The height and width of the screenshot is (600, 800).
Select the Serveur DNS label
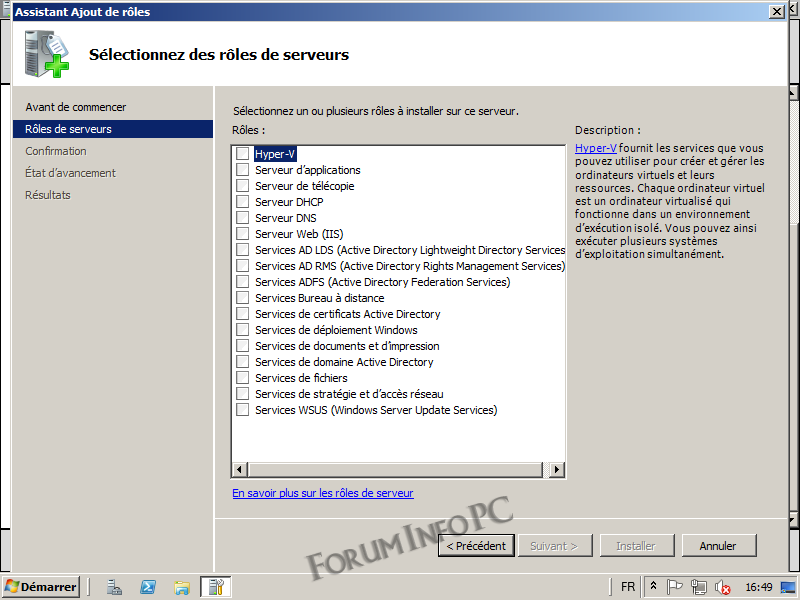(x=286, y=218)
